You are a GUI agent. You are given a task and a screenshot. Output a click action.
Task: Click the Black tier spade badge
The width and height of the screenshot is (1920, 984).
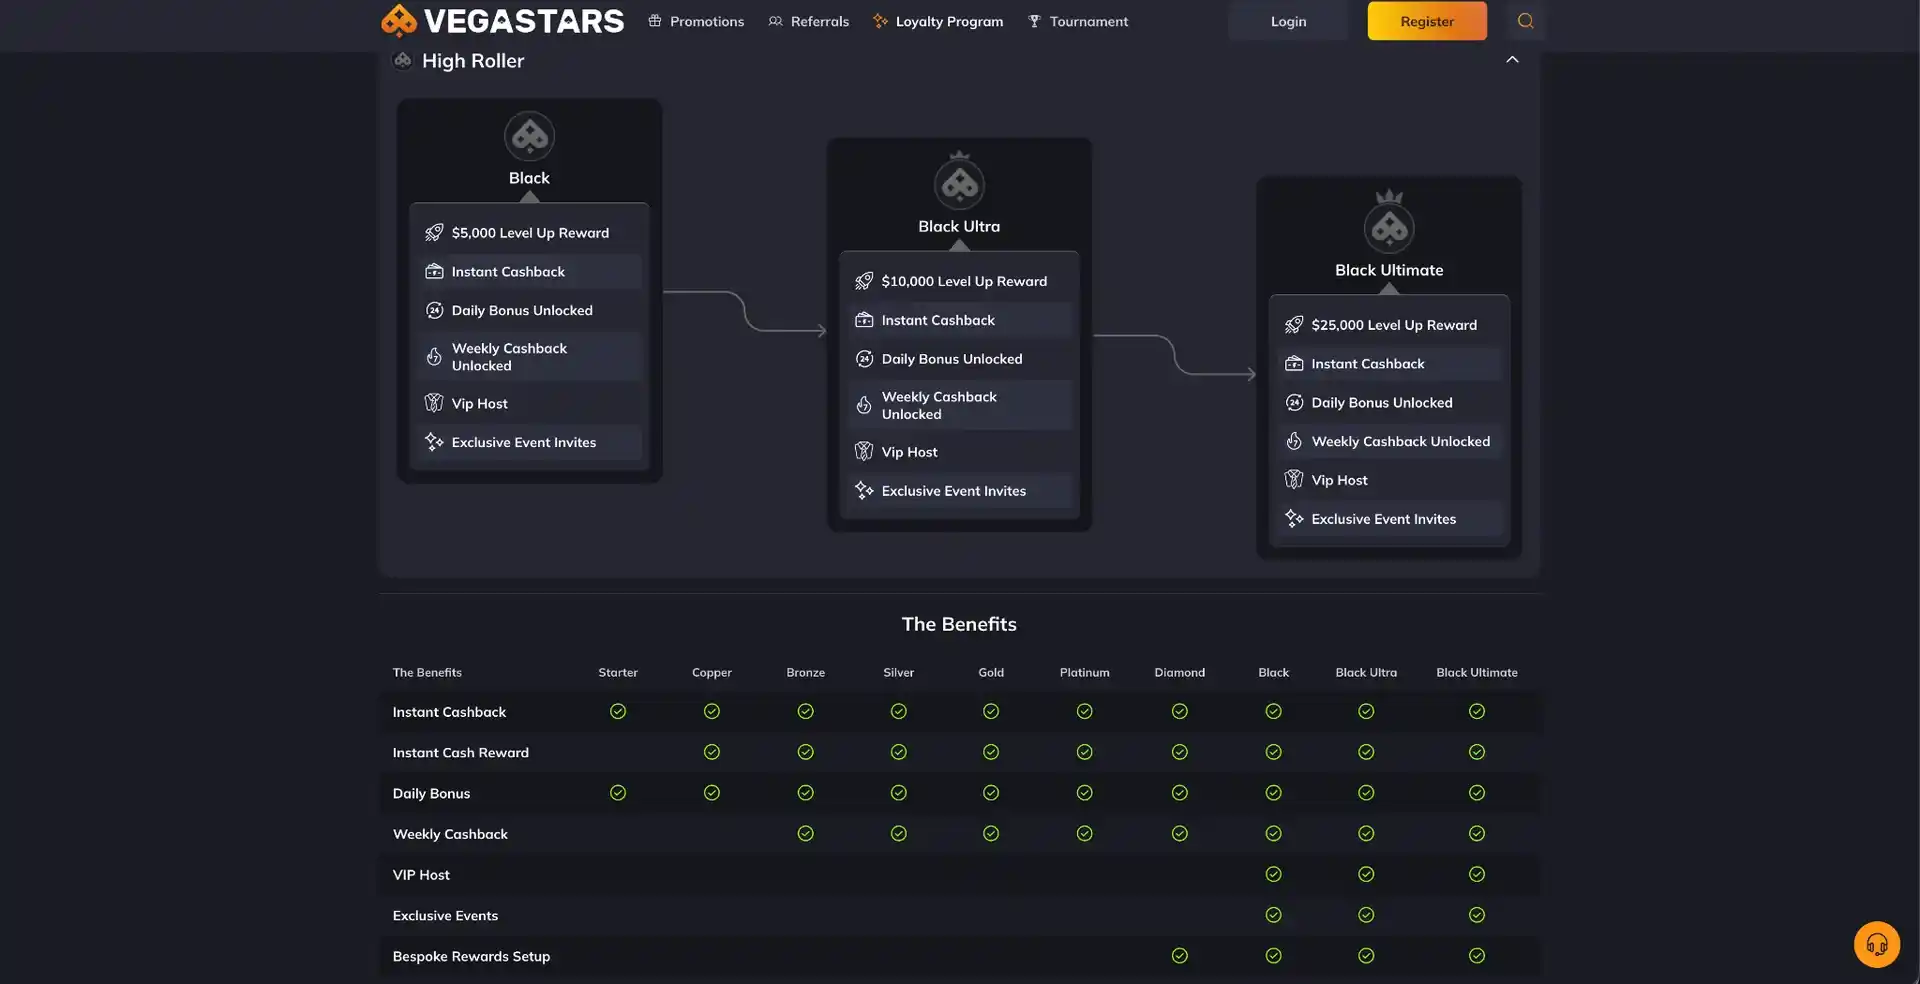[x=529, y=137]
